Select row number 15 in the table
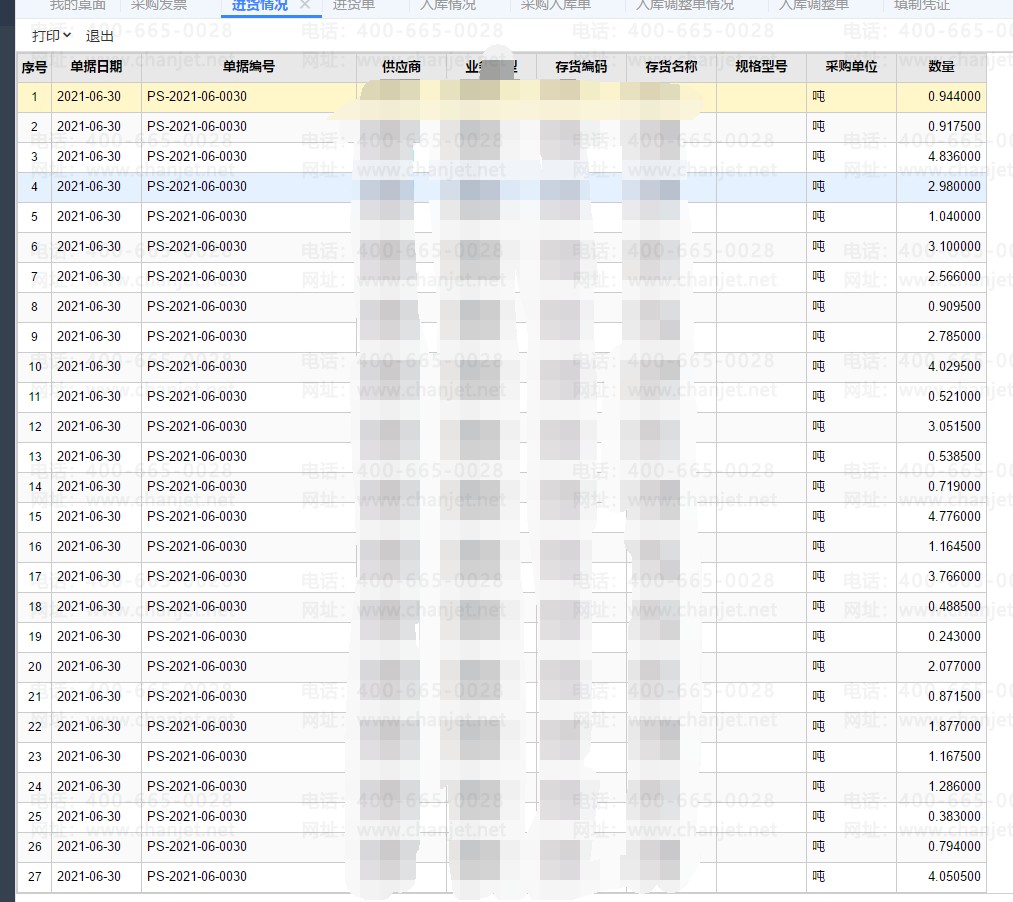Image resolution: width=1013 pixels, height=902 pixels. pos(35,517)
